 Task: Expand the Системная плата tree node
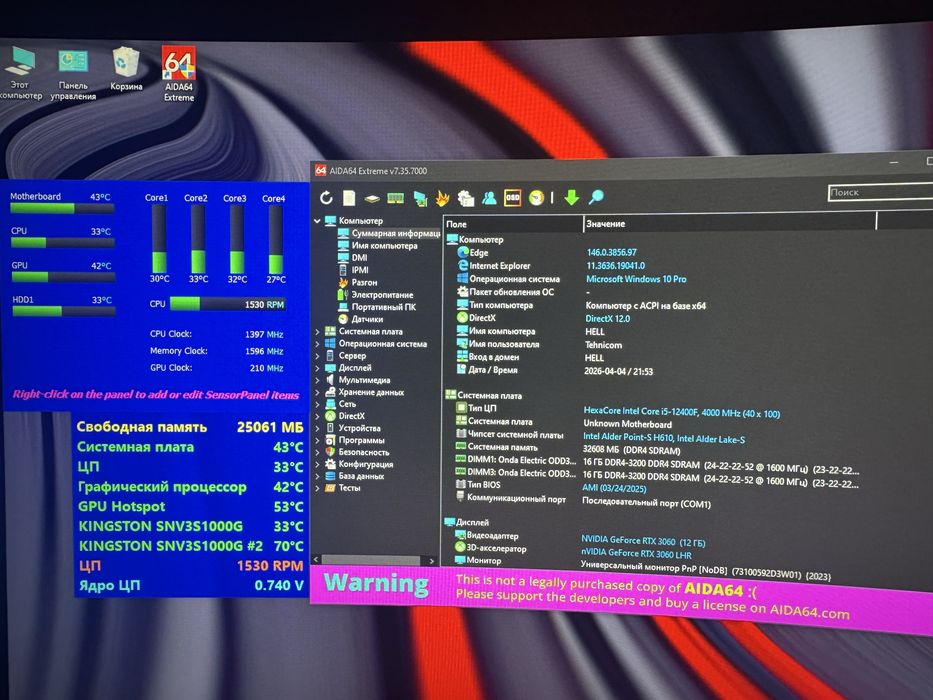pos(317,332)
